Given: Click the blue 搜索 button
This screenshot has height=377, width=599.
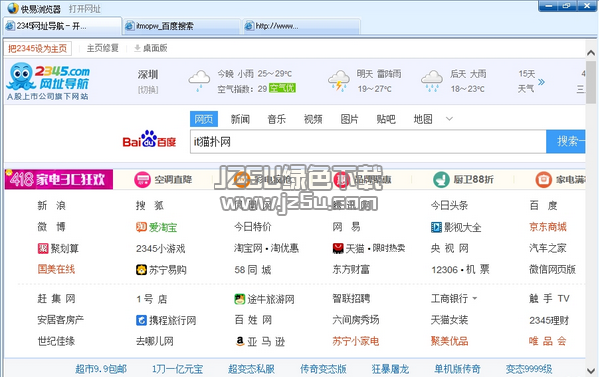Looking at the screenshot, I should 566,141.
